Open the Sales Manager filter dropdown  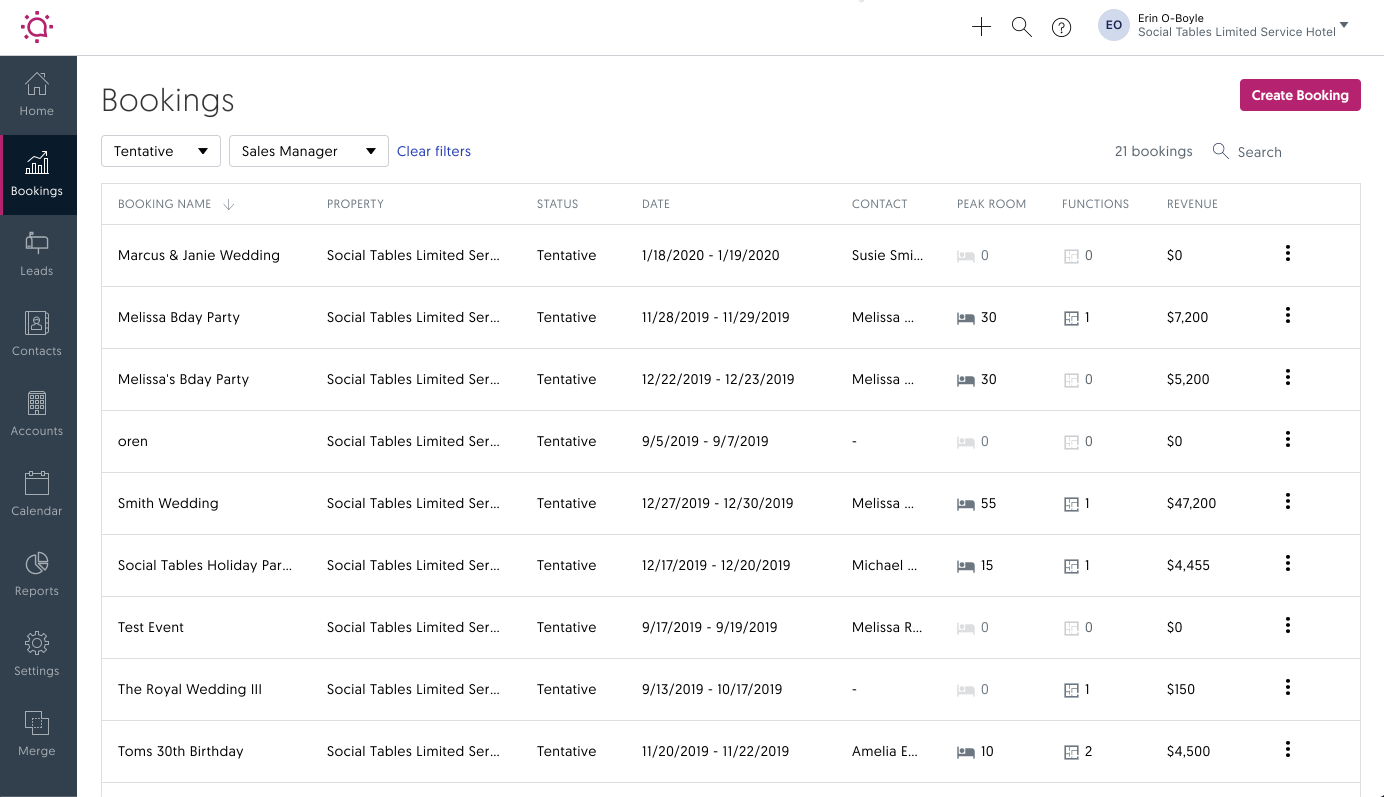[308, 151]
